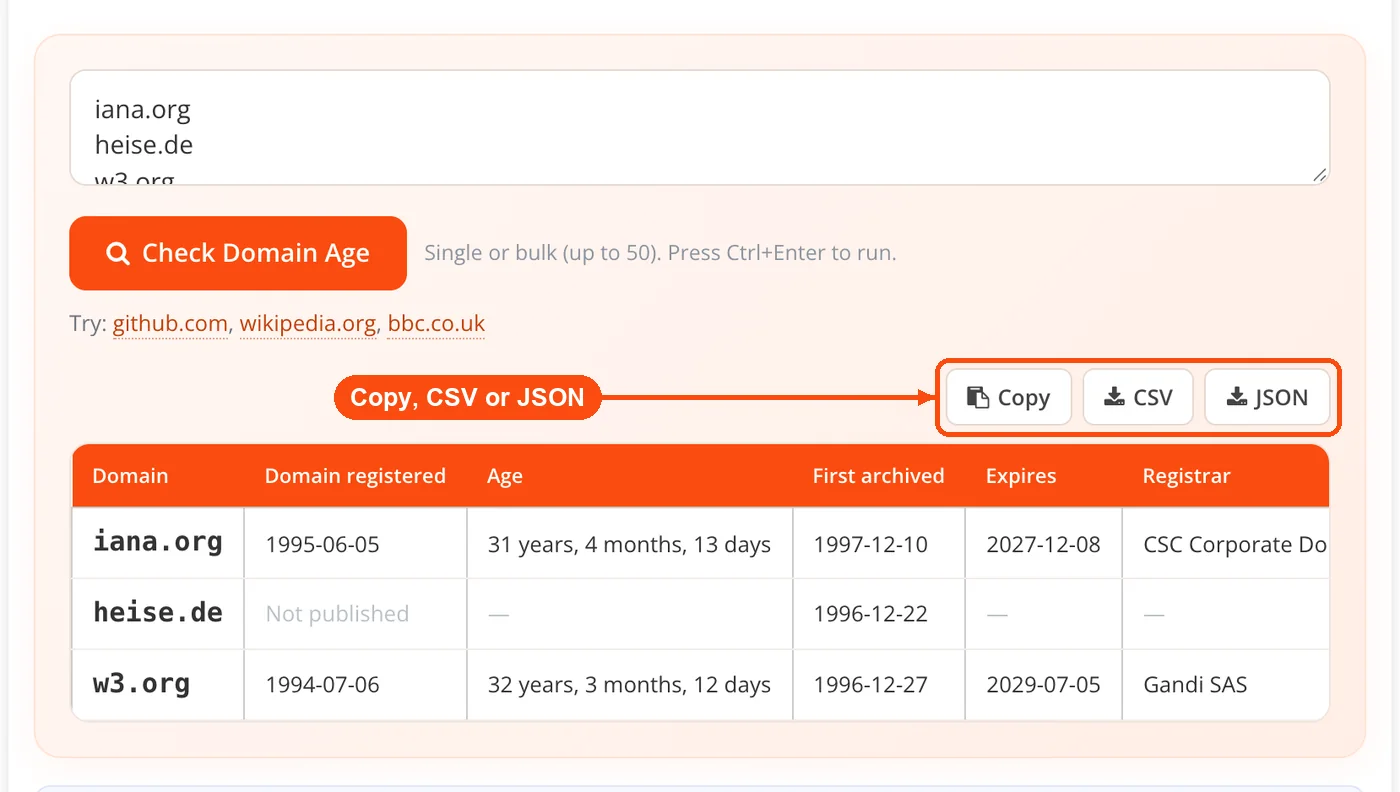Click expiry date 2029-07-05
The width and height of the screenshot is (1400, 792).
coord(1043,685)
